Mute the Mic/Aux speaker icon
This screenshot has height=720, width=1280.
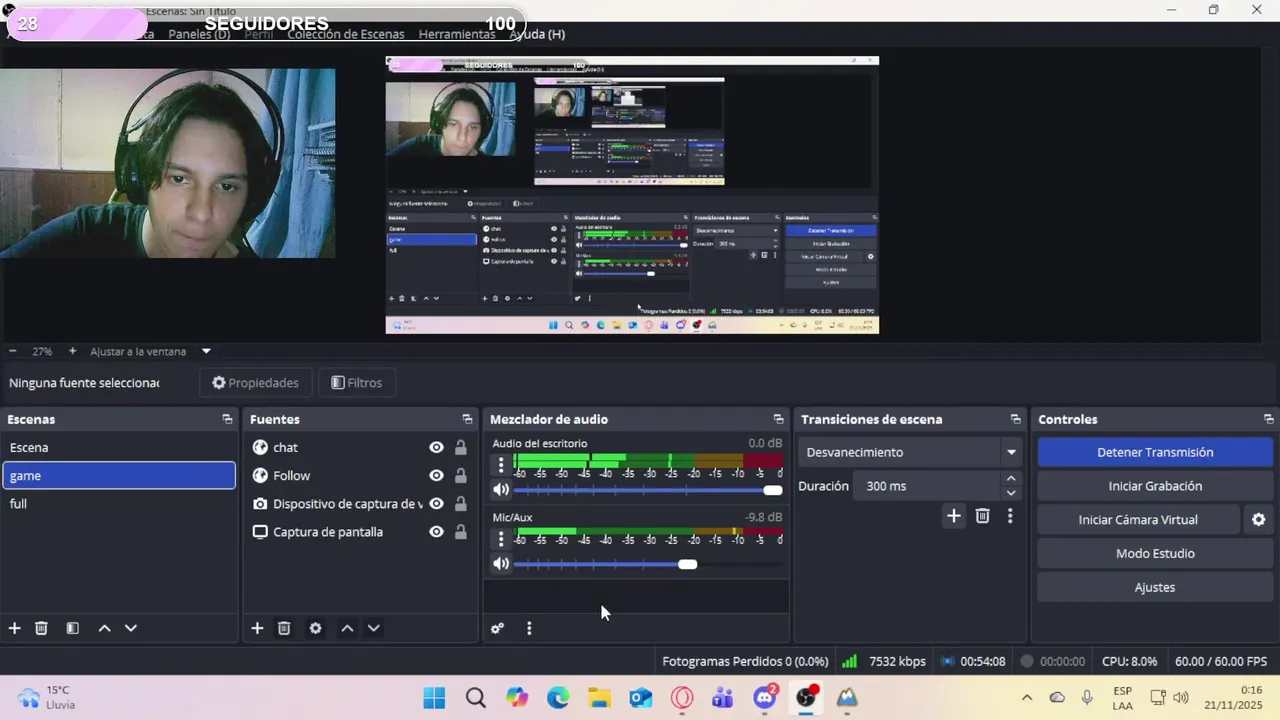(x=501, y=563)
